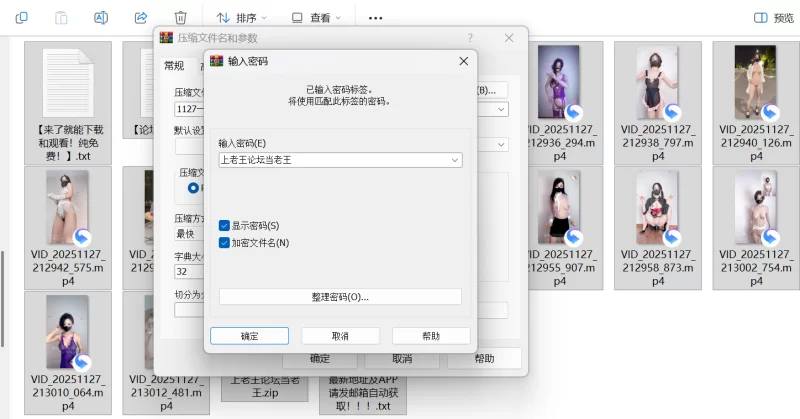
Task: Click the Share icon in Explorer toolbar
Action: 141,18
